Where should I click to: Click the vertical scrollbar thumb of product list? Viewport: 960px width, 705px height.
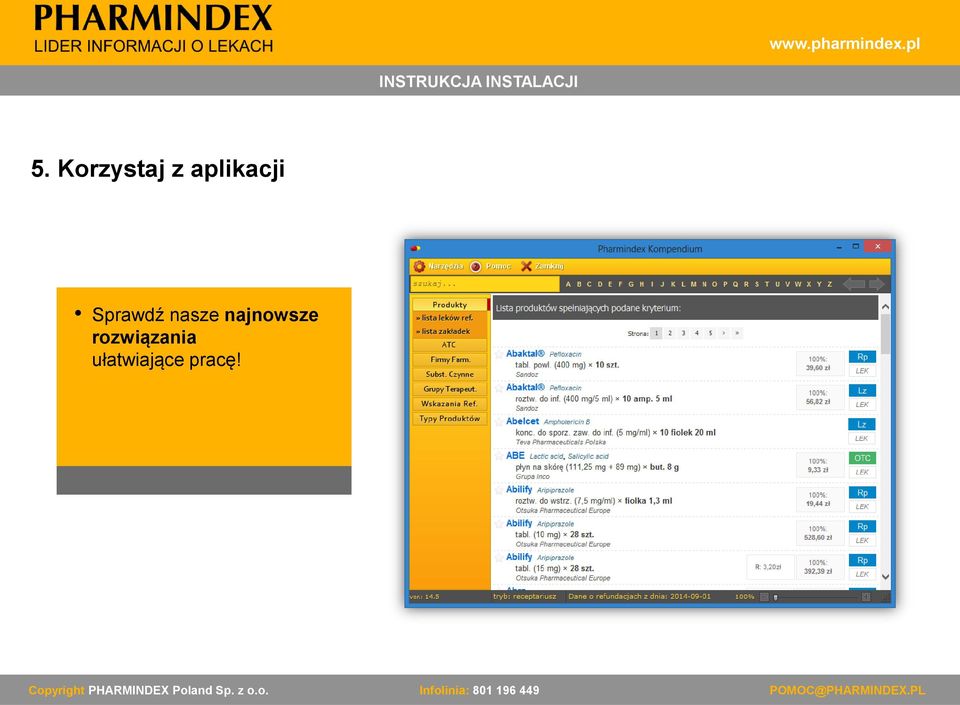click(x=885, y=333)
